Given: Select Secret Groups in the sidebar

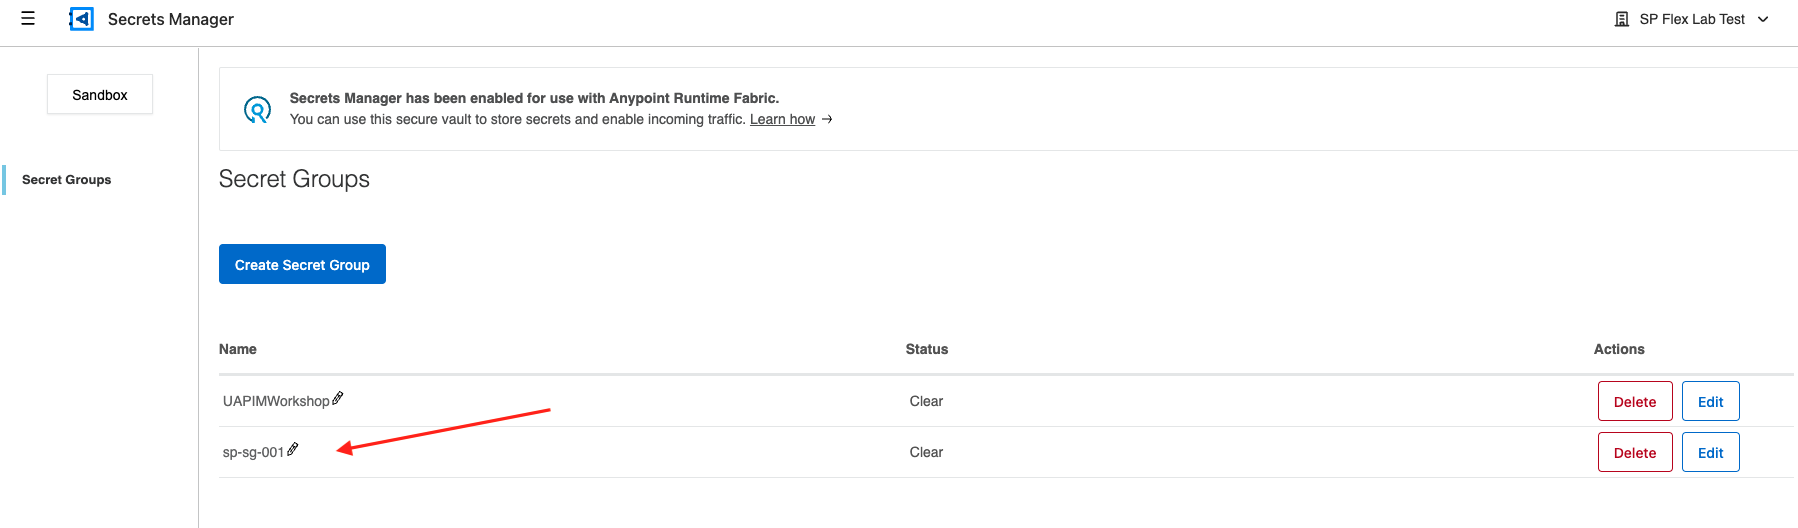Looking at the screenshot, I should (x=66, y=180).
